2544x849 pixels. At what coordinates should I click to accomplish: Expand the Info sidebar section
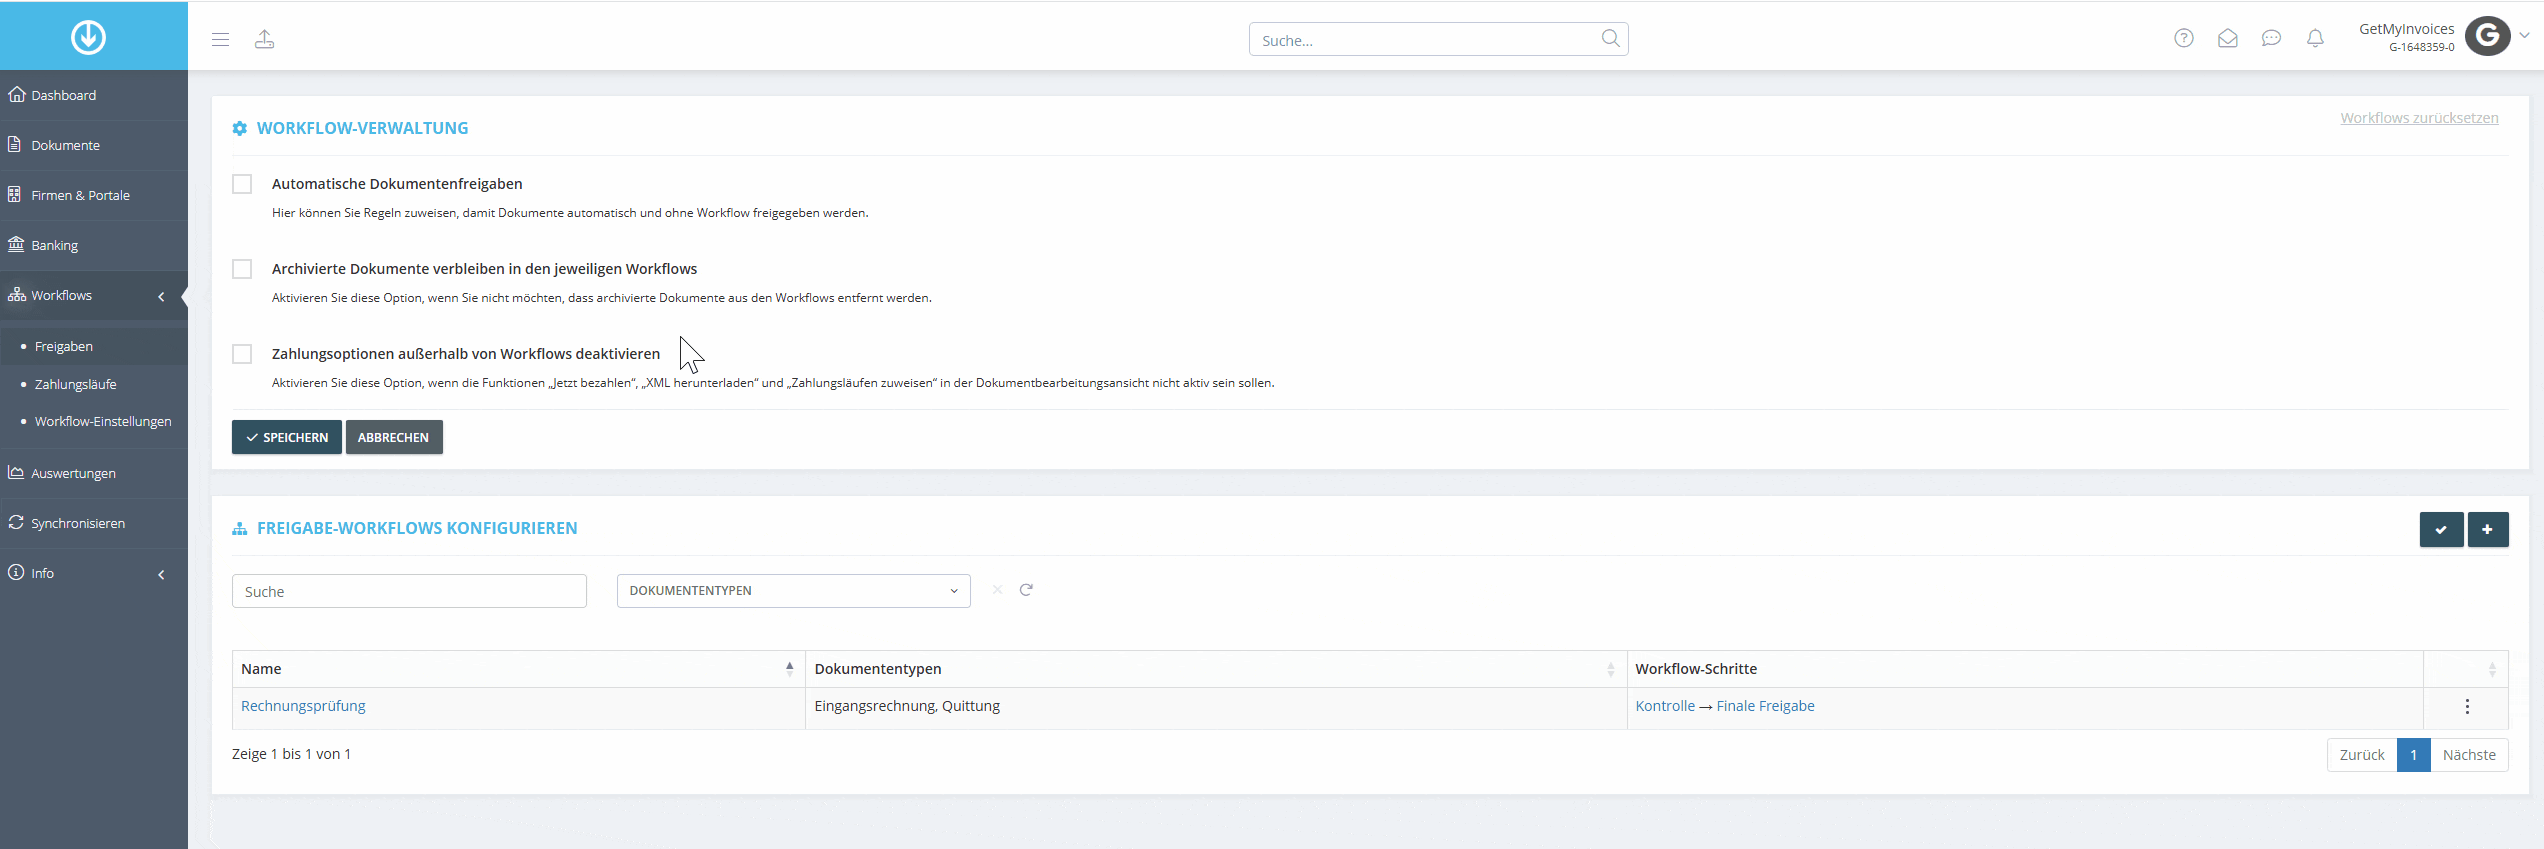pyautogui.click(x=161, y=574)
